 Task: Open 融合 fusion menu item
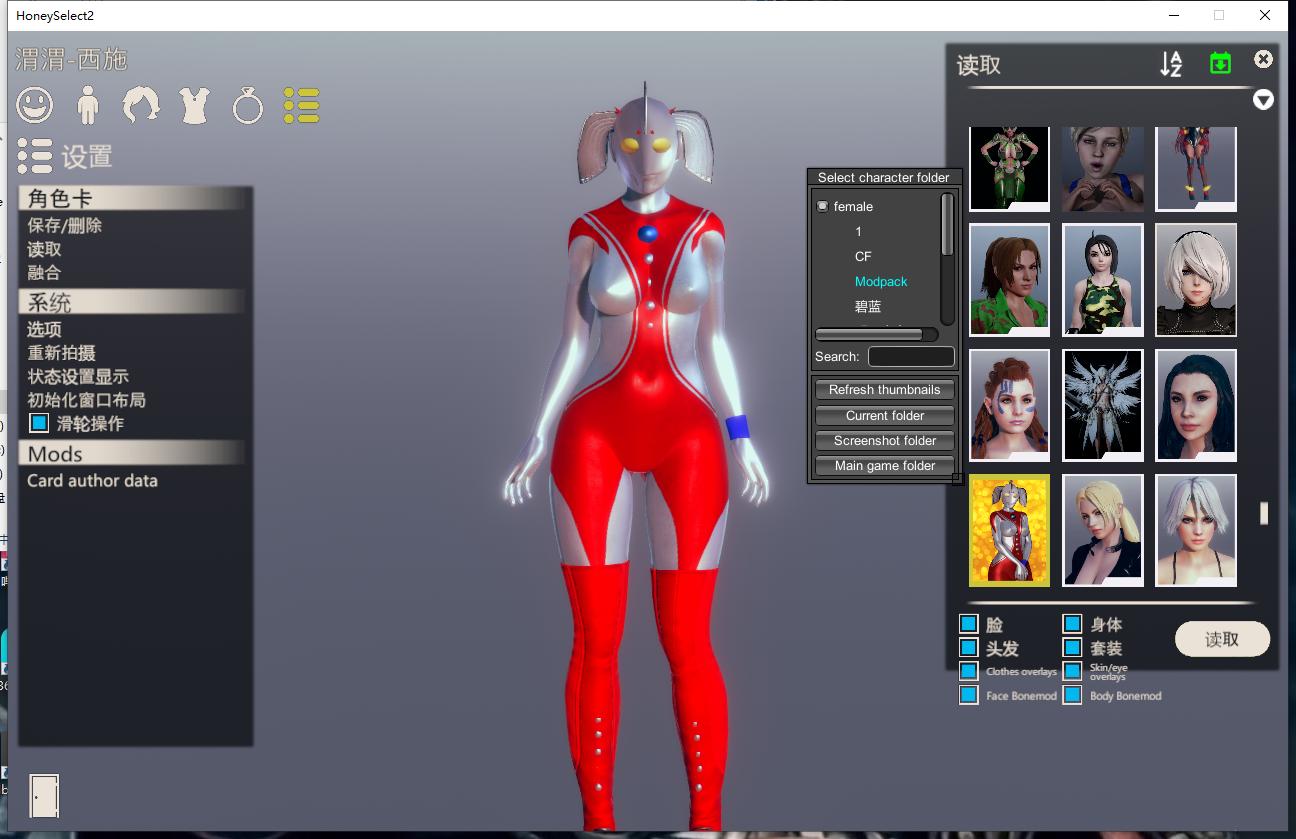point(44,272)
